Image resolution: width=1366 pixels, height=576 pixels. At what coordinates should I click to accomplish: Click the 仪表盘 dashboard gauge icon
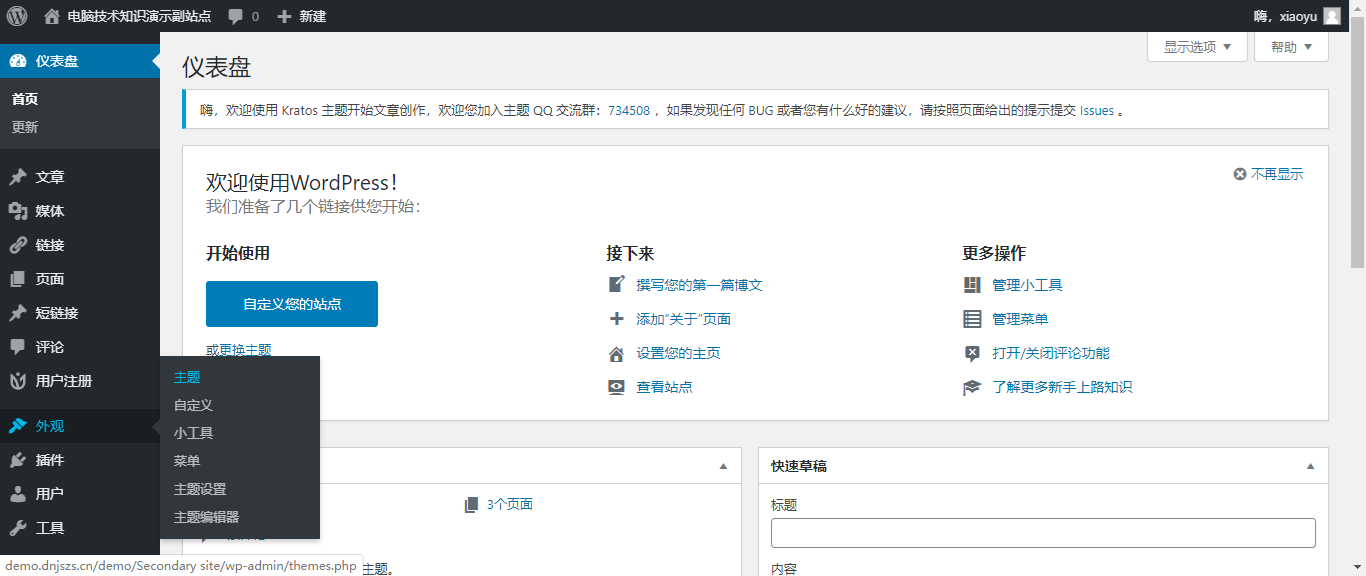[18, 61]
